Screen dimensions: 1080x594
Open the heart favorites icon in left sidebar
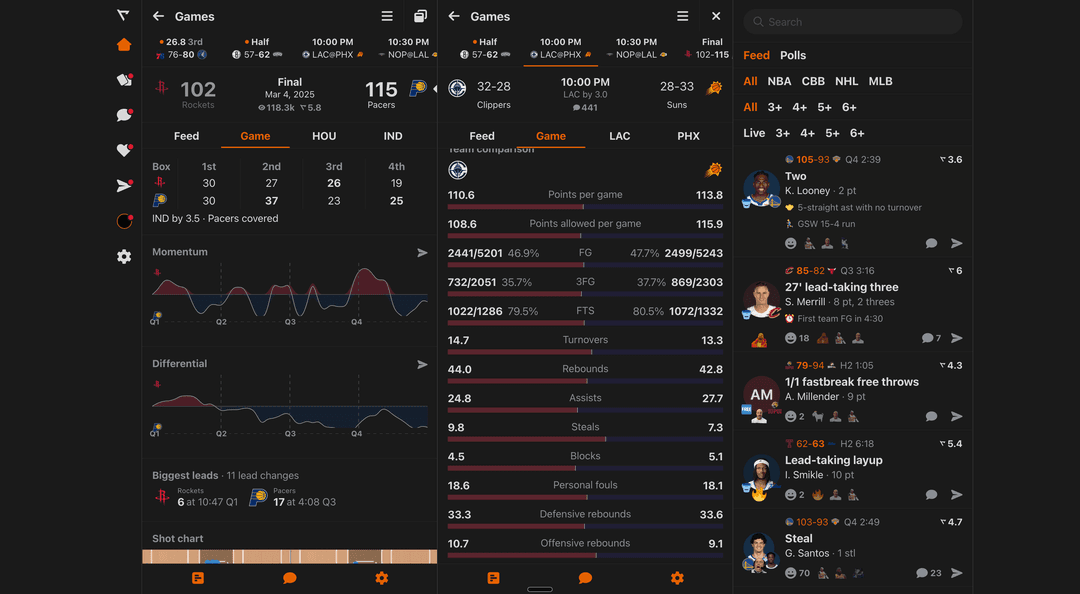(x=124, y=150)
